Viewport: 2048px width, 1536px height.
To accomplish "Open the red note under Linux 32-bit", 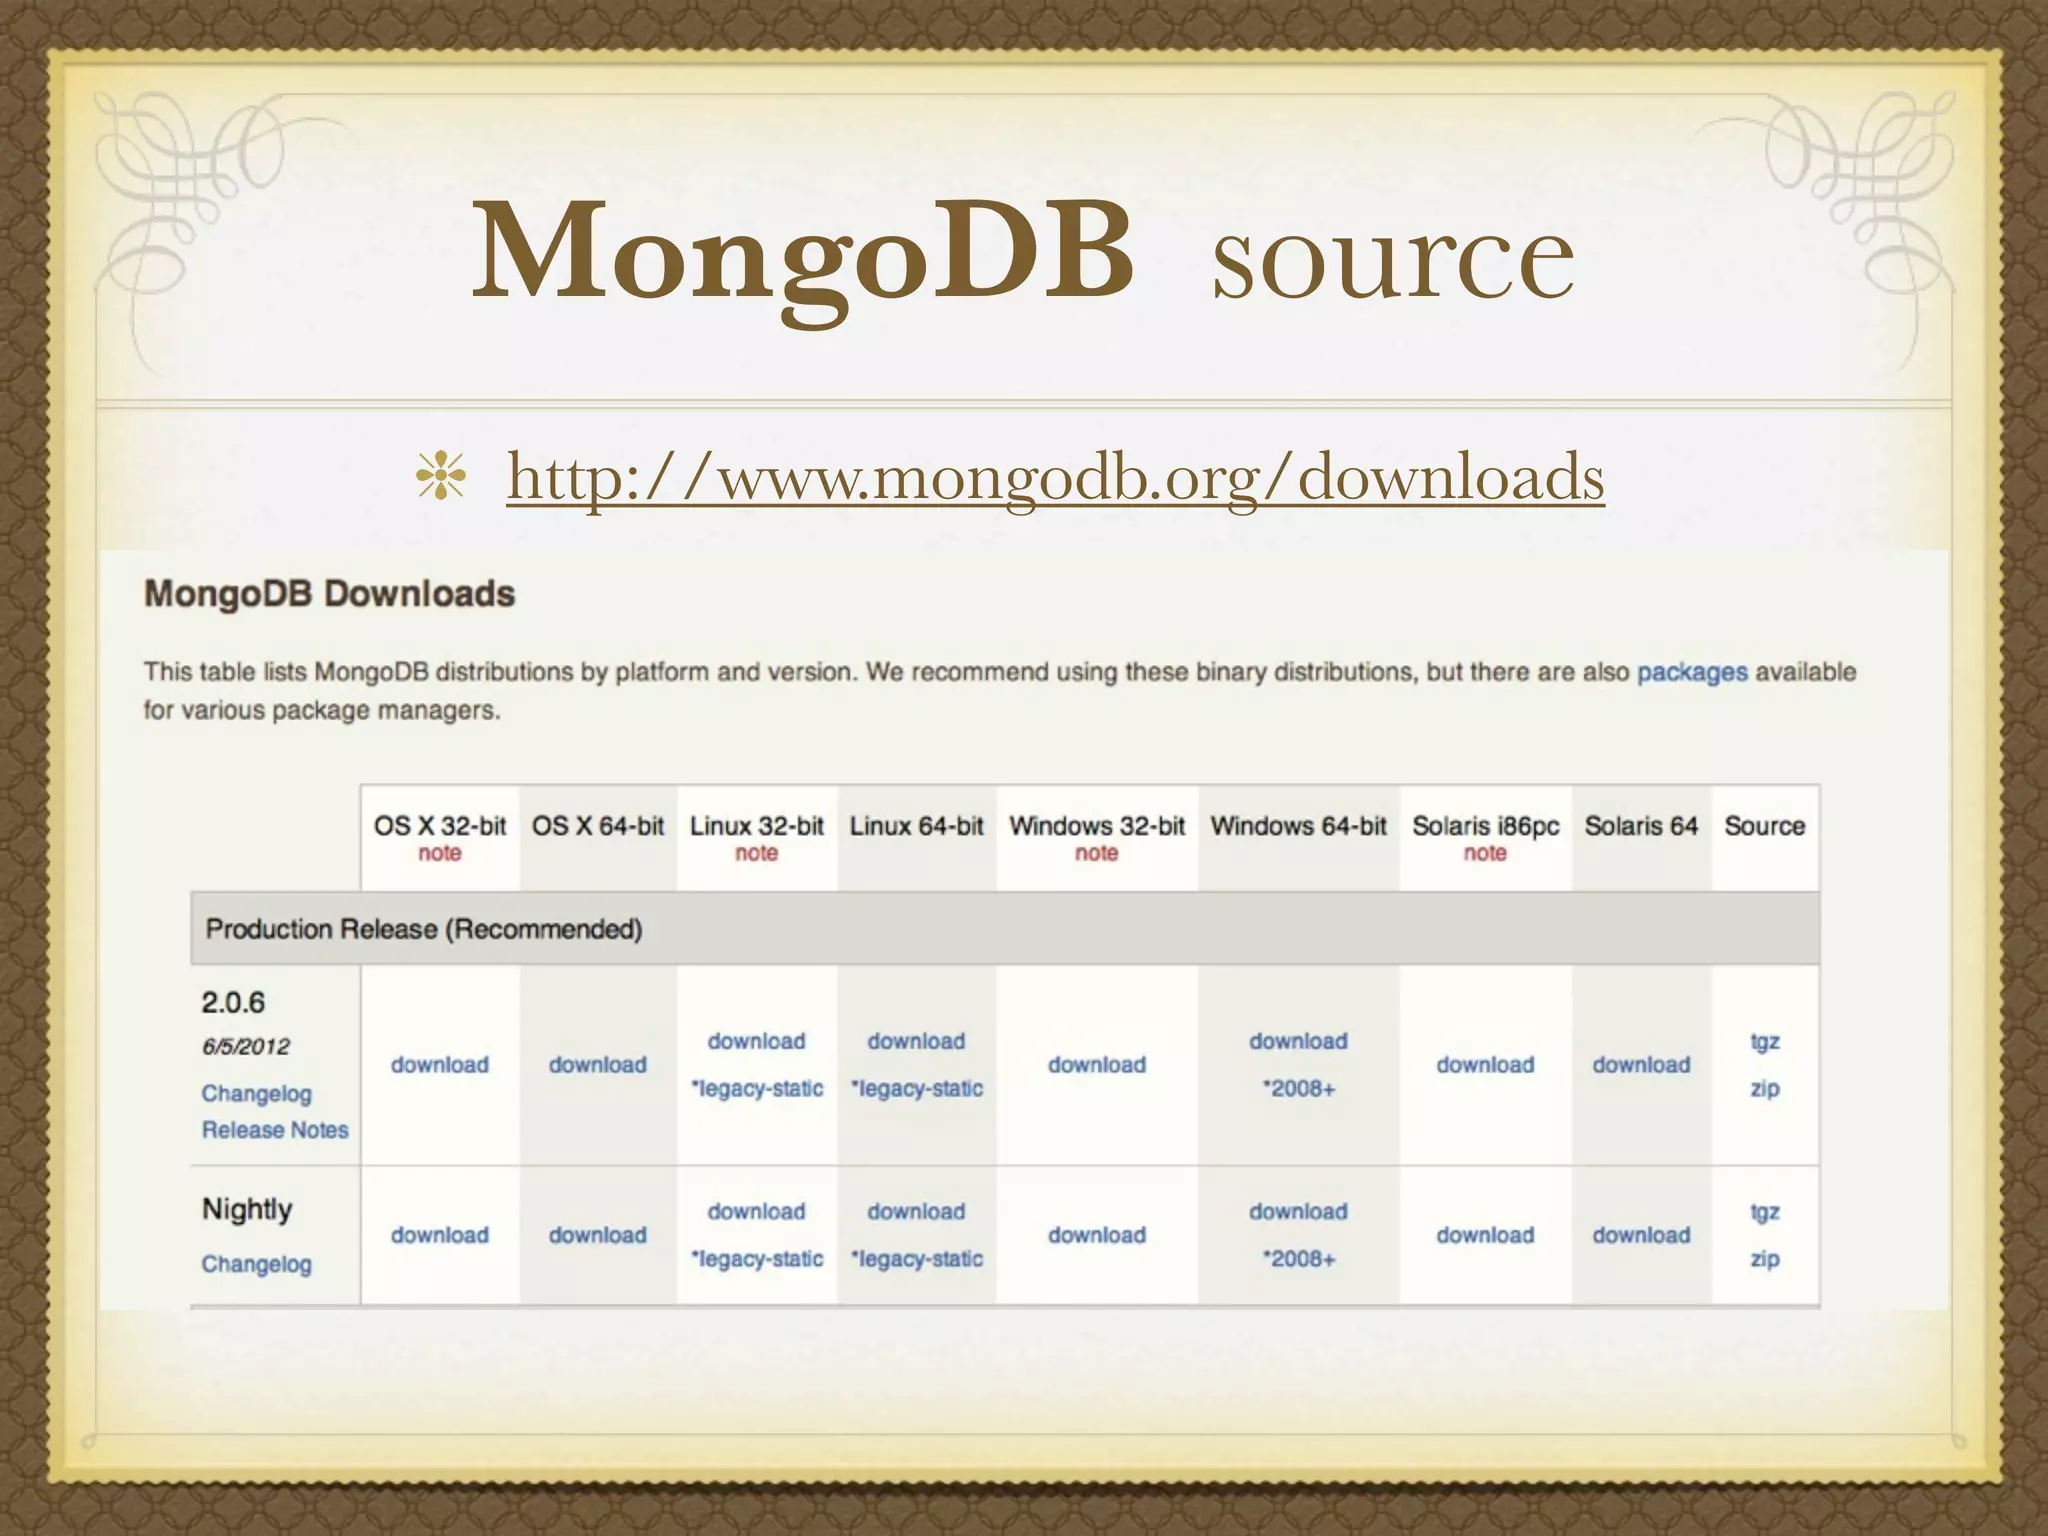I will tap(756, 853).
